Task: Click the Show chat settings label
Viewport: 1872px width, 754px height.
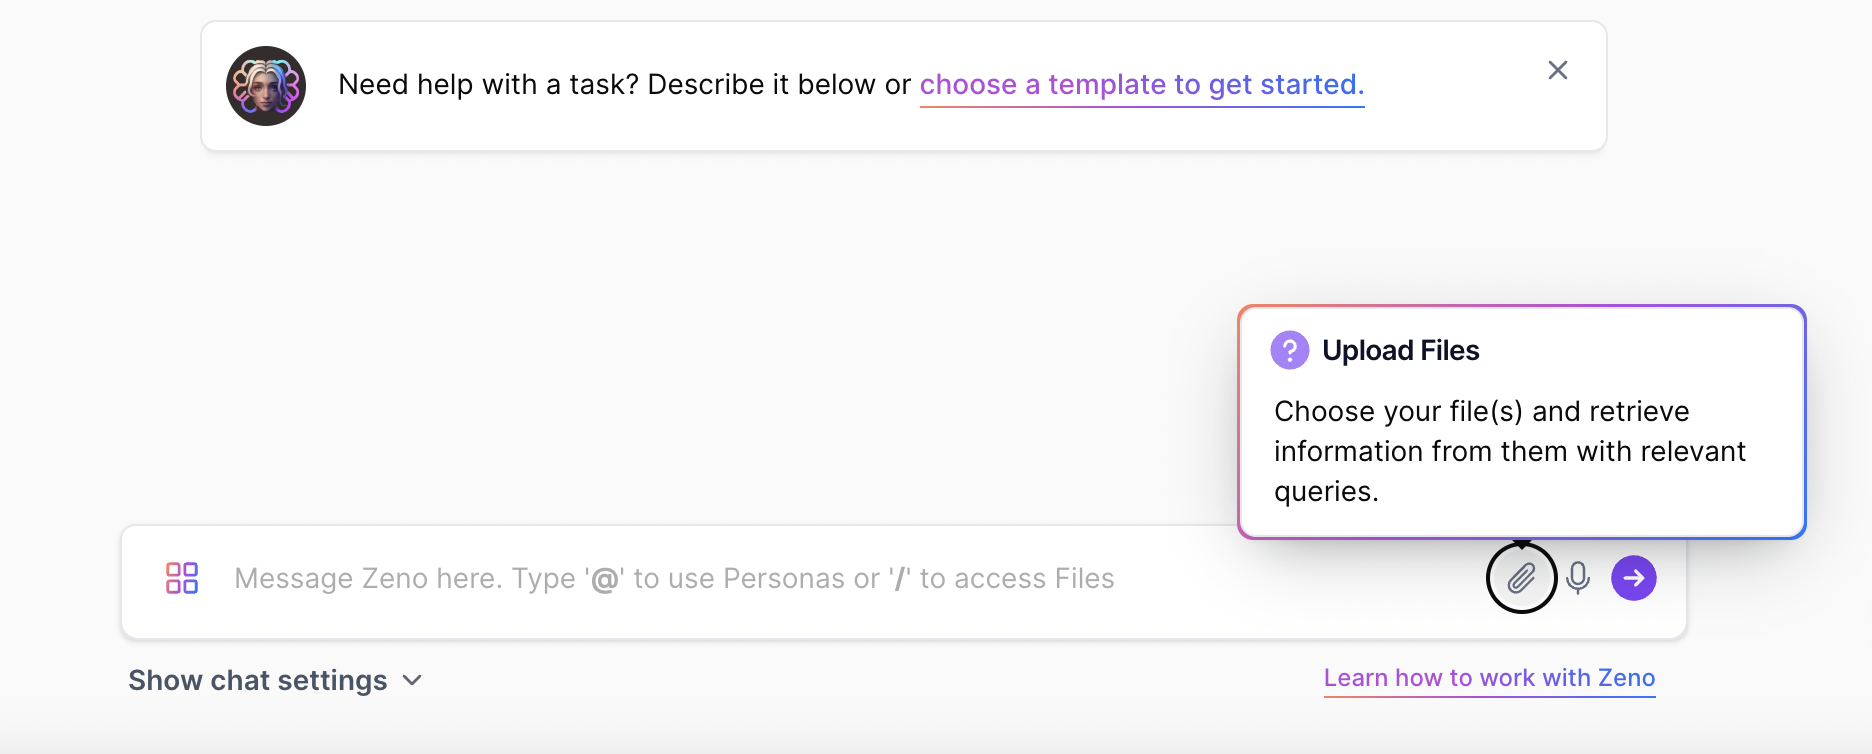Action: [259, 680]
